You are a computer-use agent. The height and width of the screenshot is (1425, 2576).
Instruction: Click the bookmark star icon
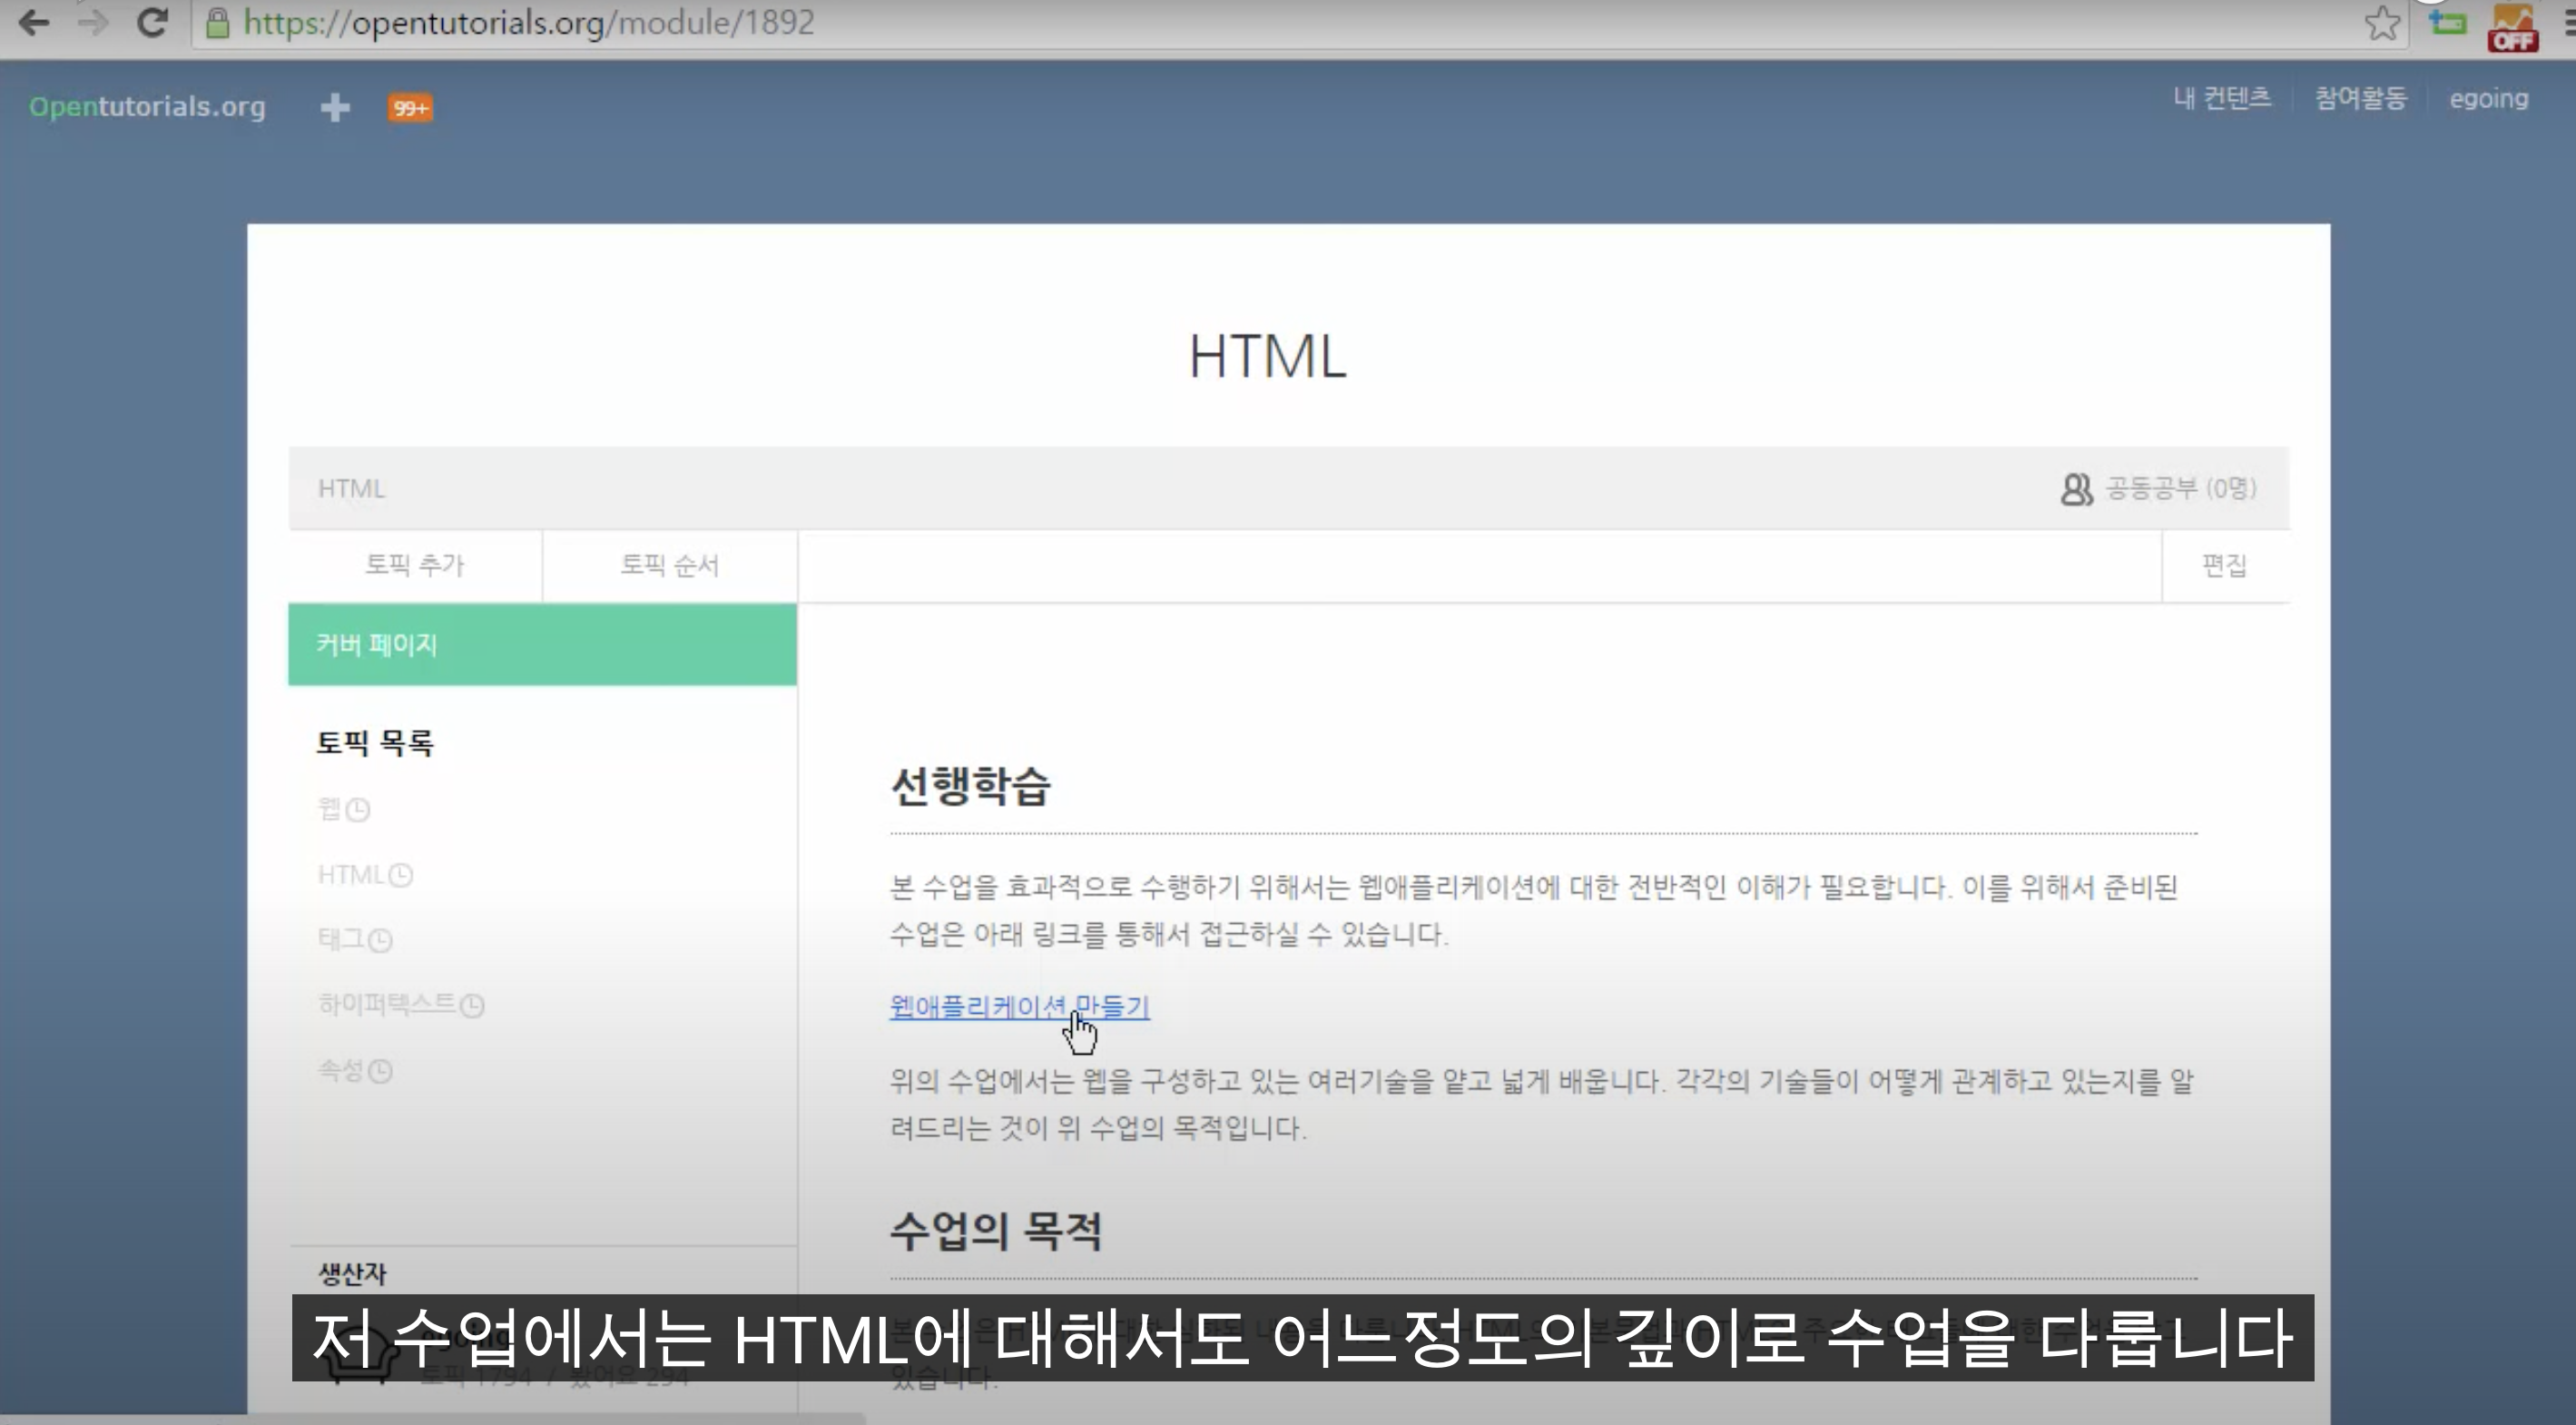(2382, 23)
